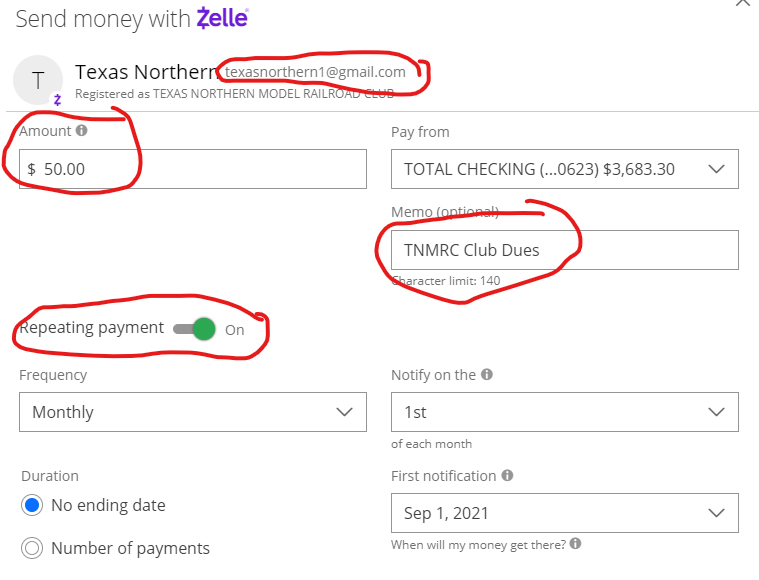Click the info icon next to First notification
This screenshot has height=580, width=759.
(x=507, y=476)
